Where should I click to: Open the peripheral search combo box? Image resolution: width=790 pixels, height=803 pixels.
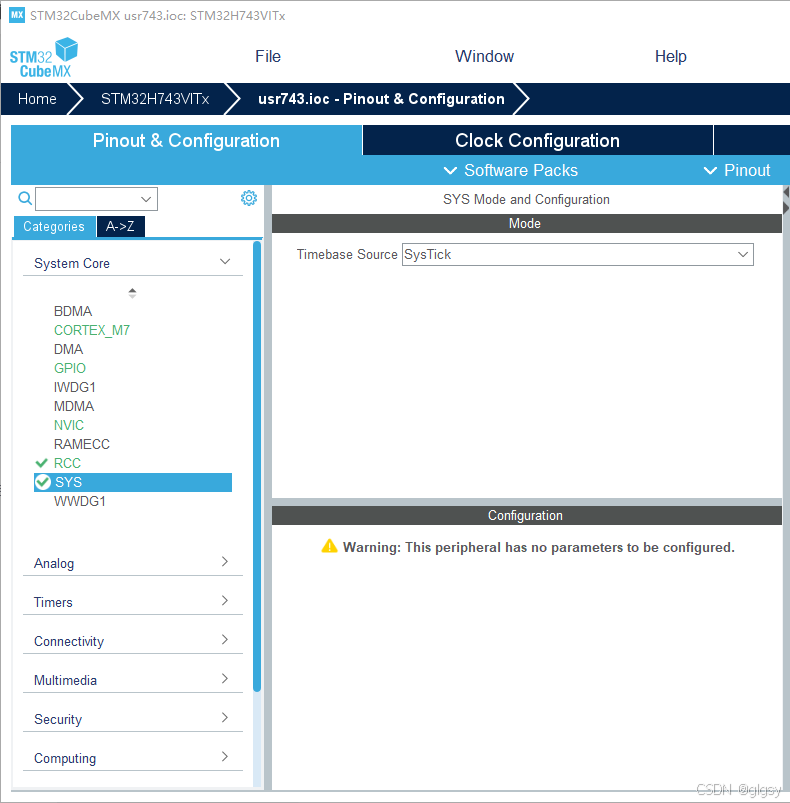[x=96, y=199]
